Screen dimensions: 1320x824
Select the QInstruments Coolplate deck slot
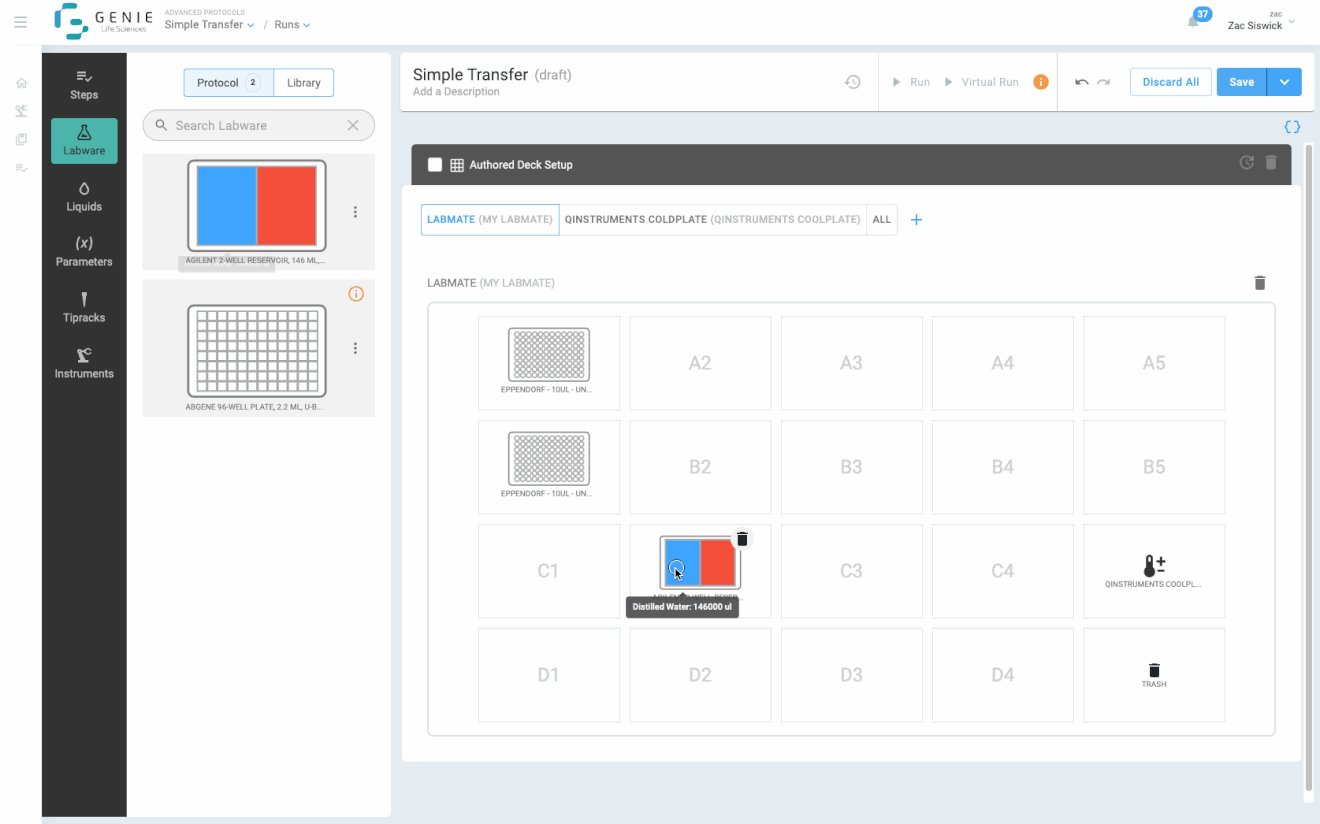[x=1154, y=571]
